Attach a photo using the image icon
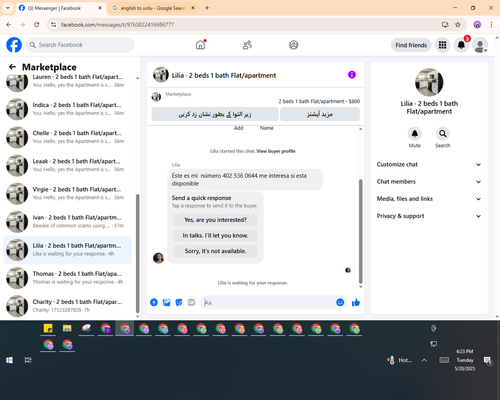500x400 pixels. pyautogui.click(x=166, y=302)
